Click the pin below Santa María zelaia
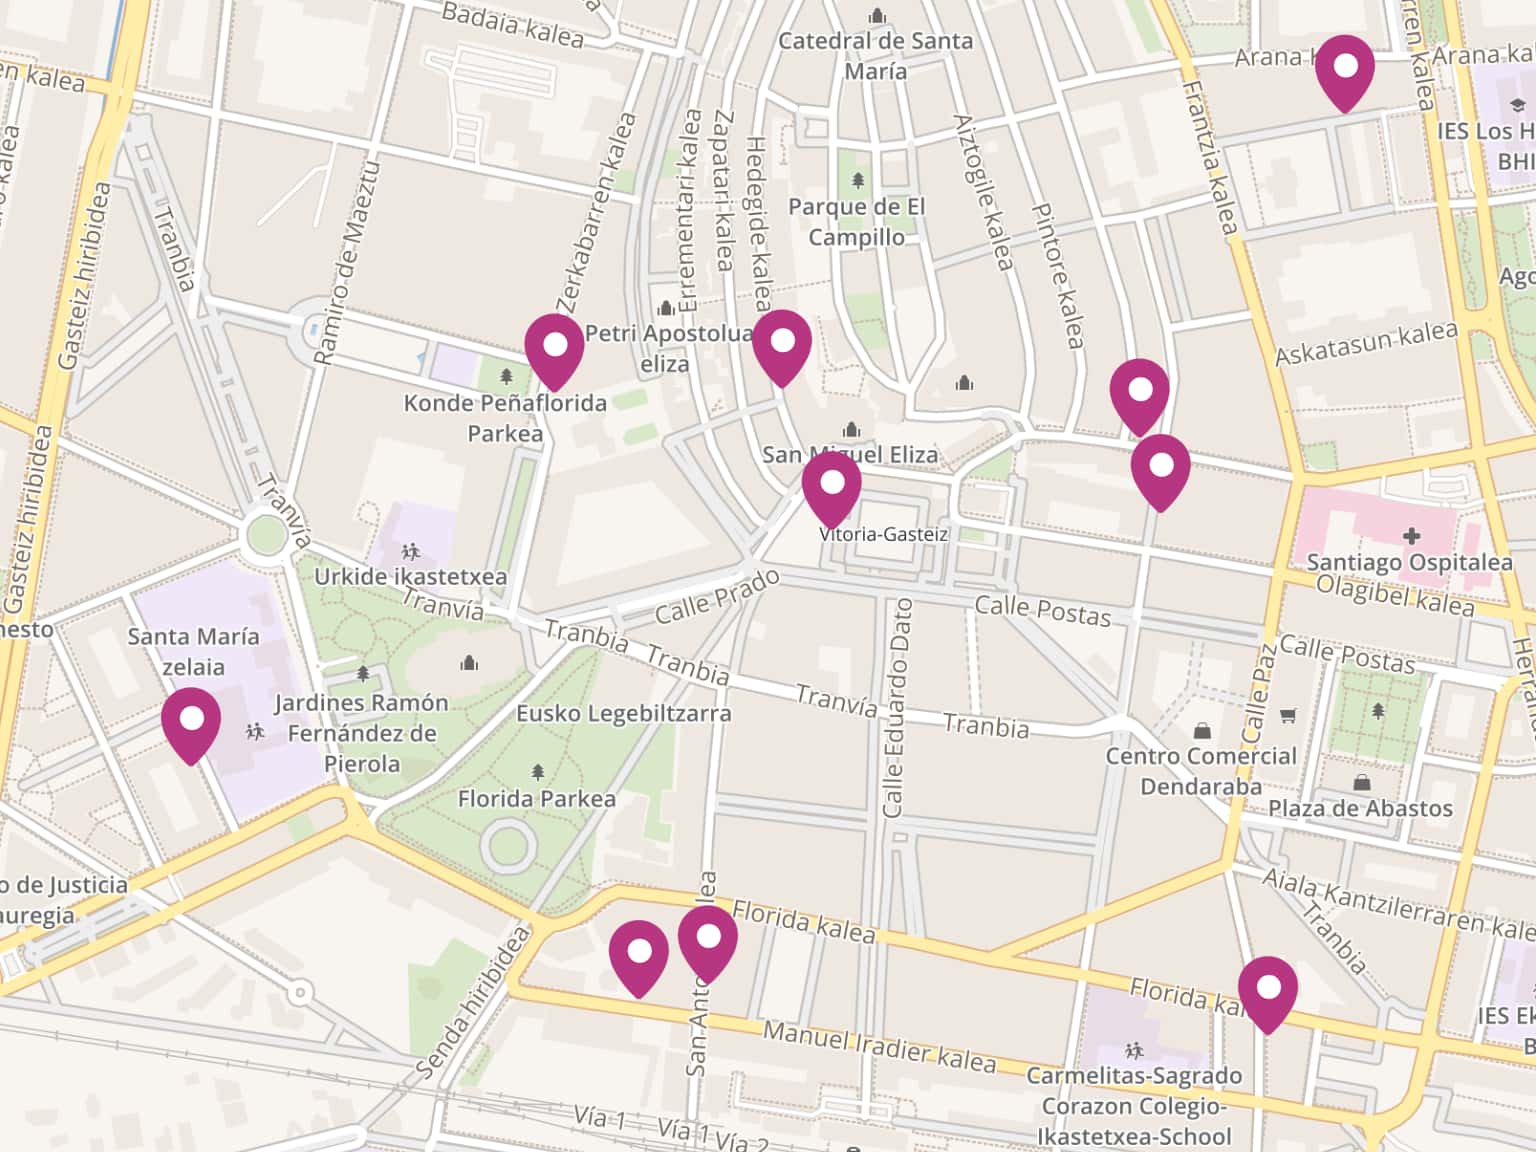The width and height of the screenshot is (1536, 1152). click(x=190, y=722)
